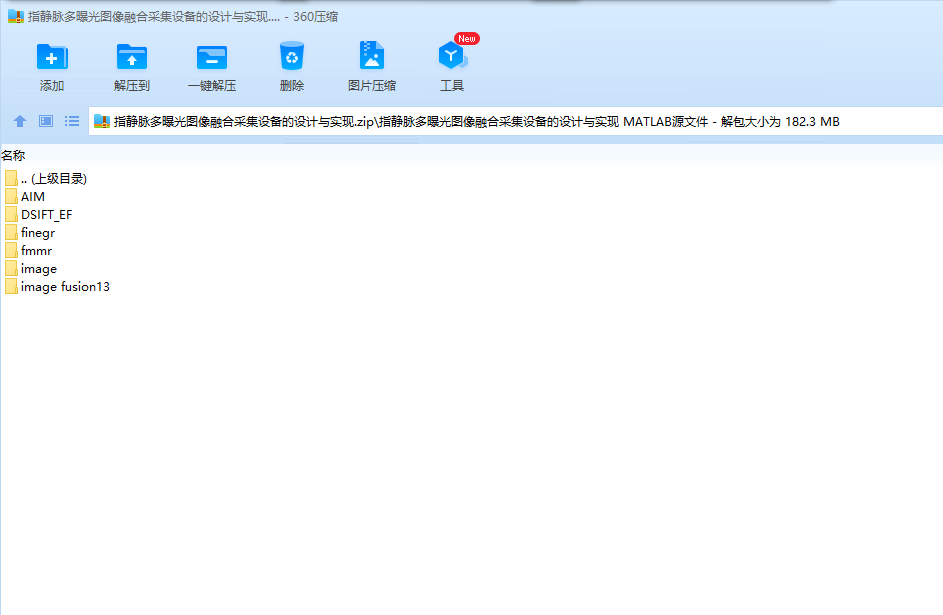Click the address path field

click(x=516, y=121)
